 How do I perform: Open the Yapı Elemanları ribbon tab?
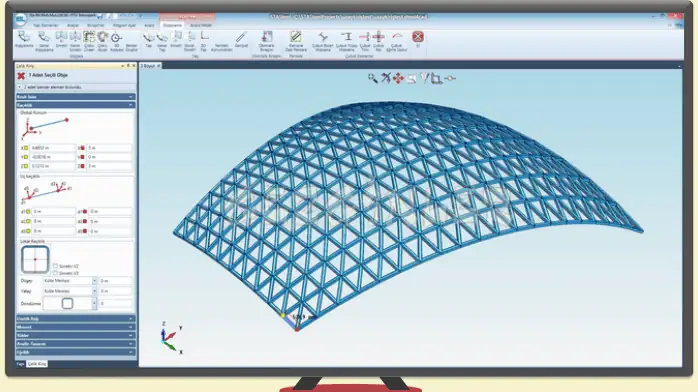45,25
